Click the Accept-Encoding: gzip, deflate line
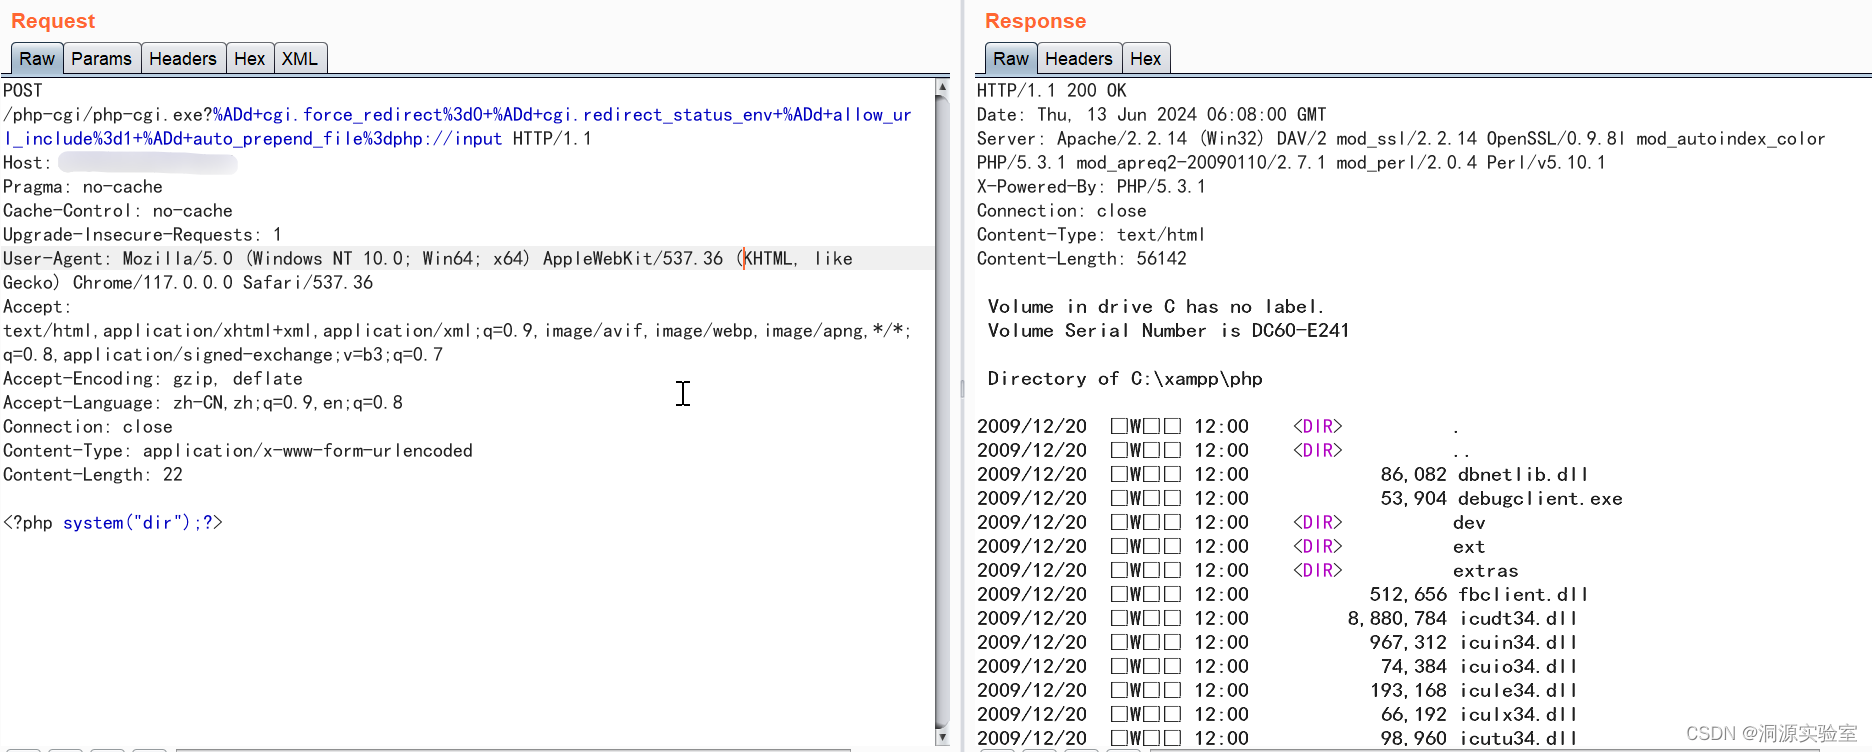Image resolution: width=1872 pixels, height=752 pixels. click(x=153, y=379)
